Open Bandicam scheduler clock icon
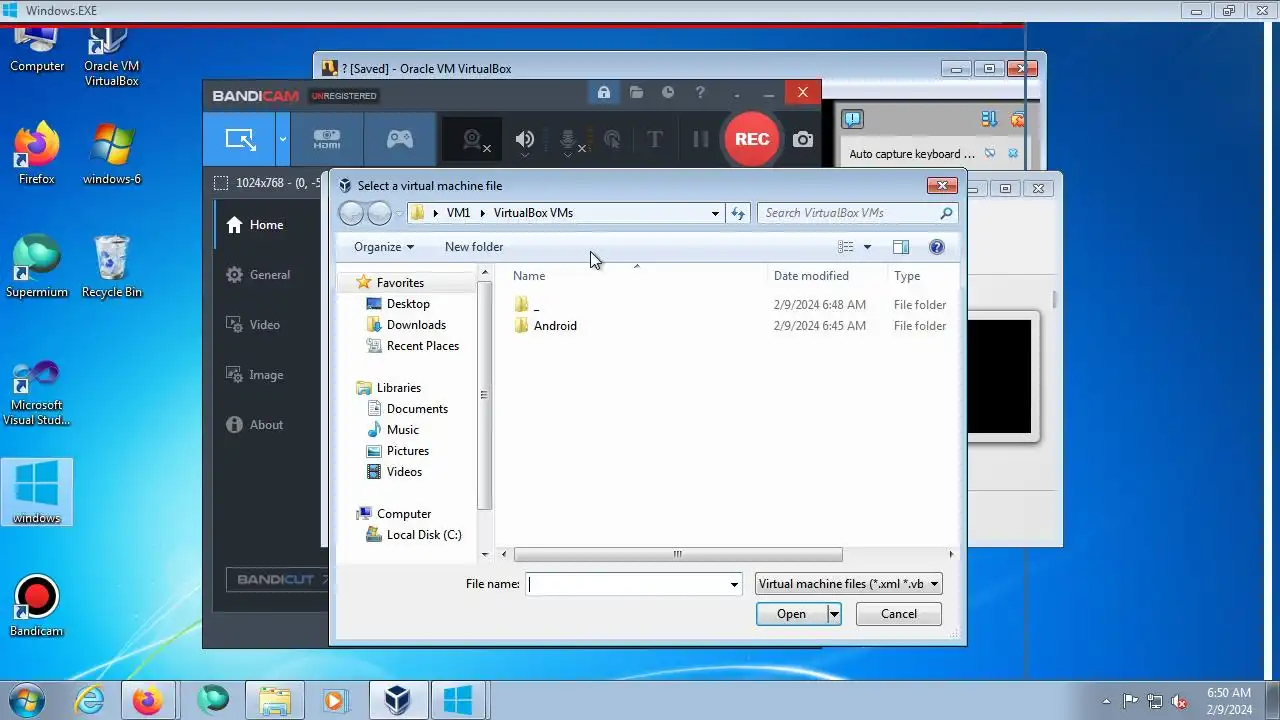 pos(668,93)
